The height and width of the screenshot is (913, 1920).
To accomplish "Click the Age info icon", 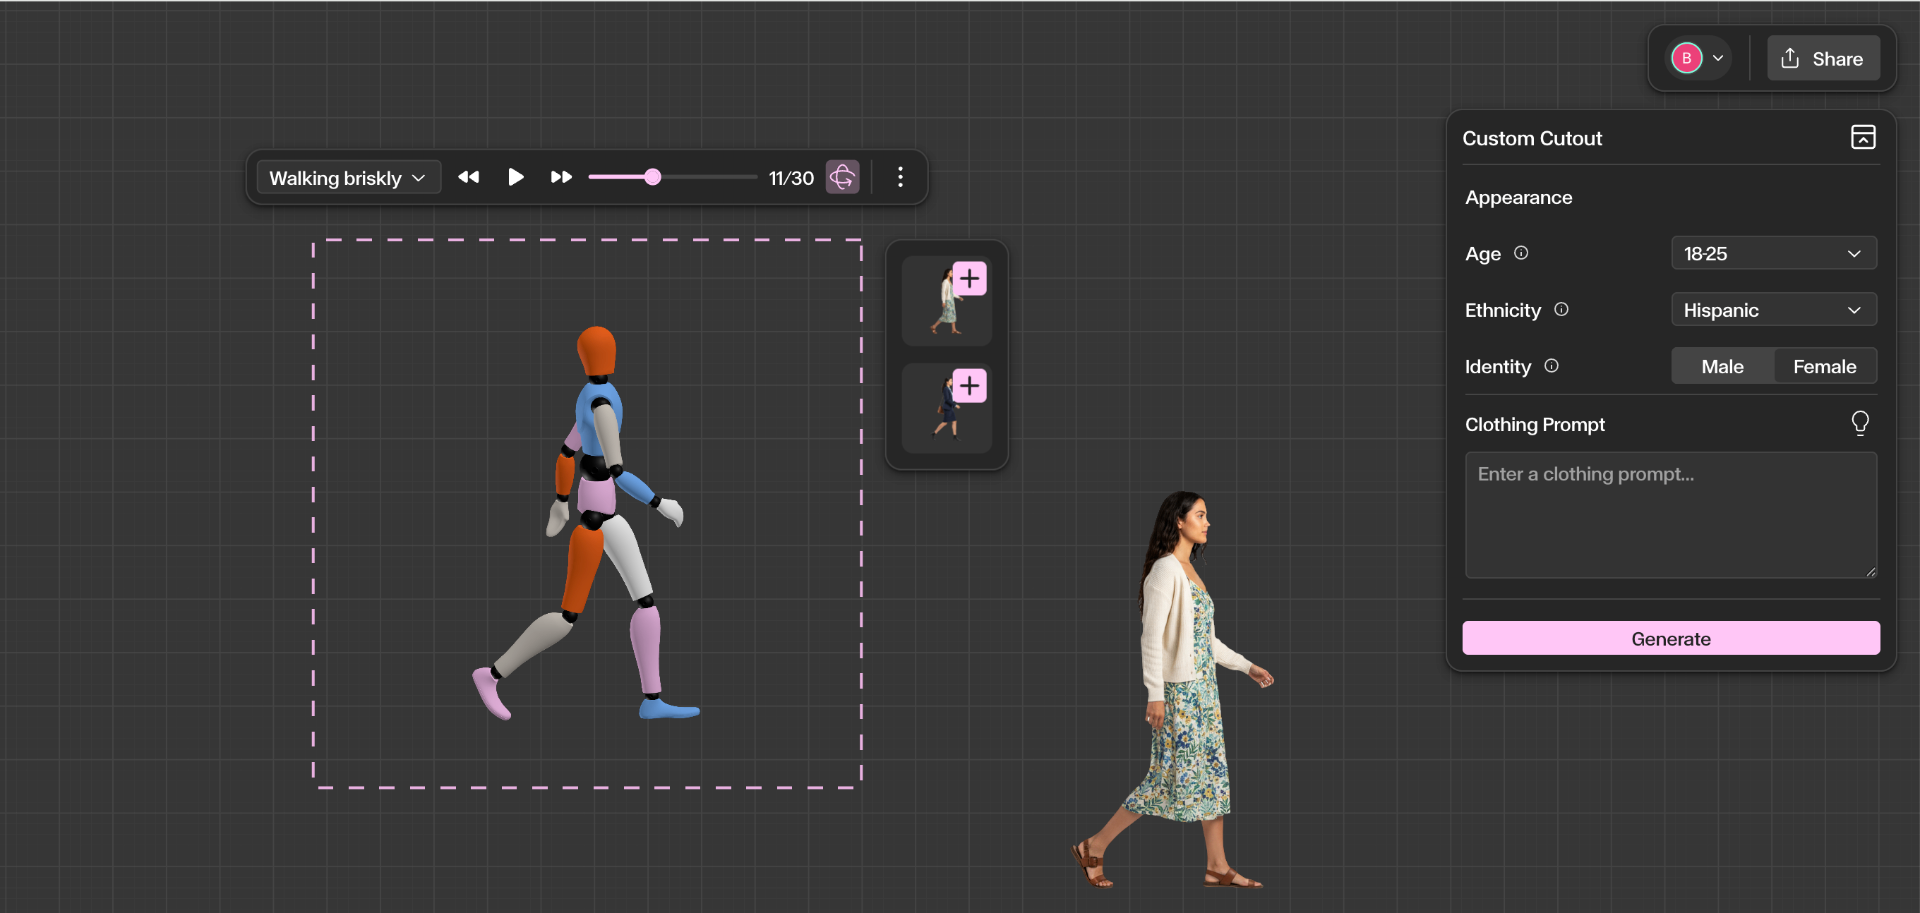I will tap(1520, 253).
